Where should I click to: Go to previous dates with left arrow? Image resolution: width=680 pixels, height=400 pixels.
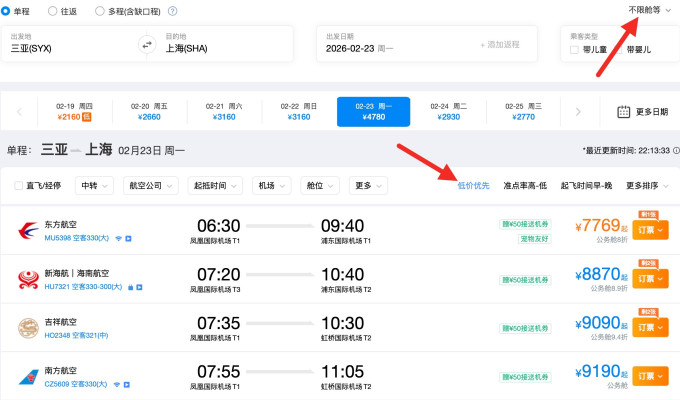19,111
